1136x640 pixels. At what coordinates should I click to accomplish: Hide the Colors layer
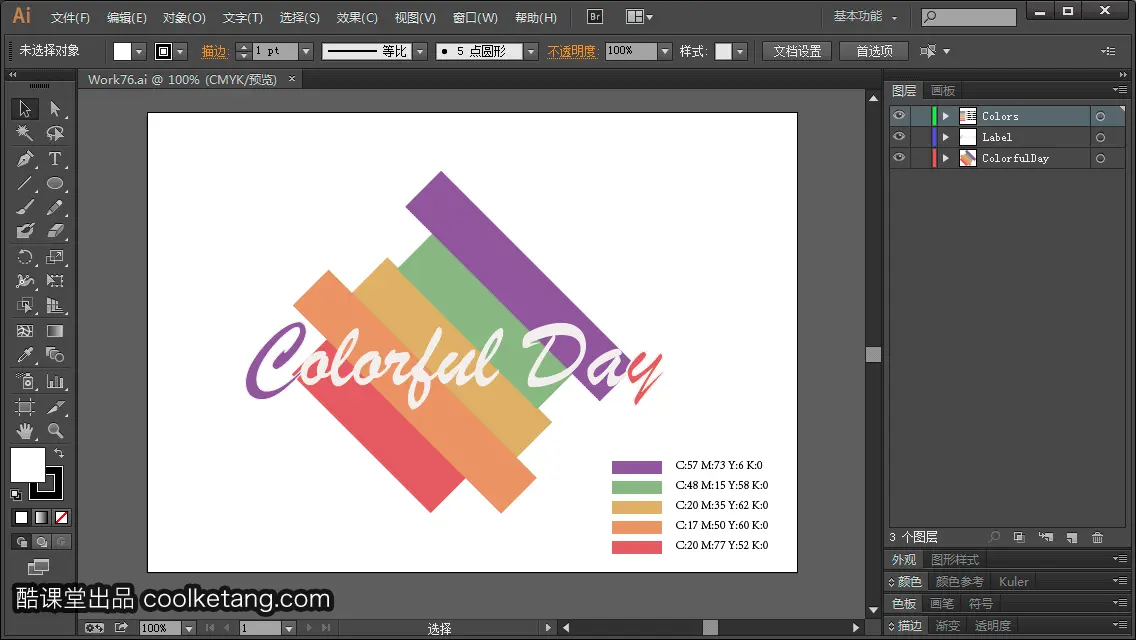point(899,115)
